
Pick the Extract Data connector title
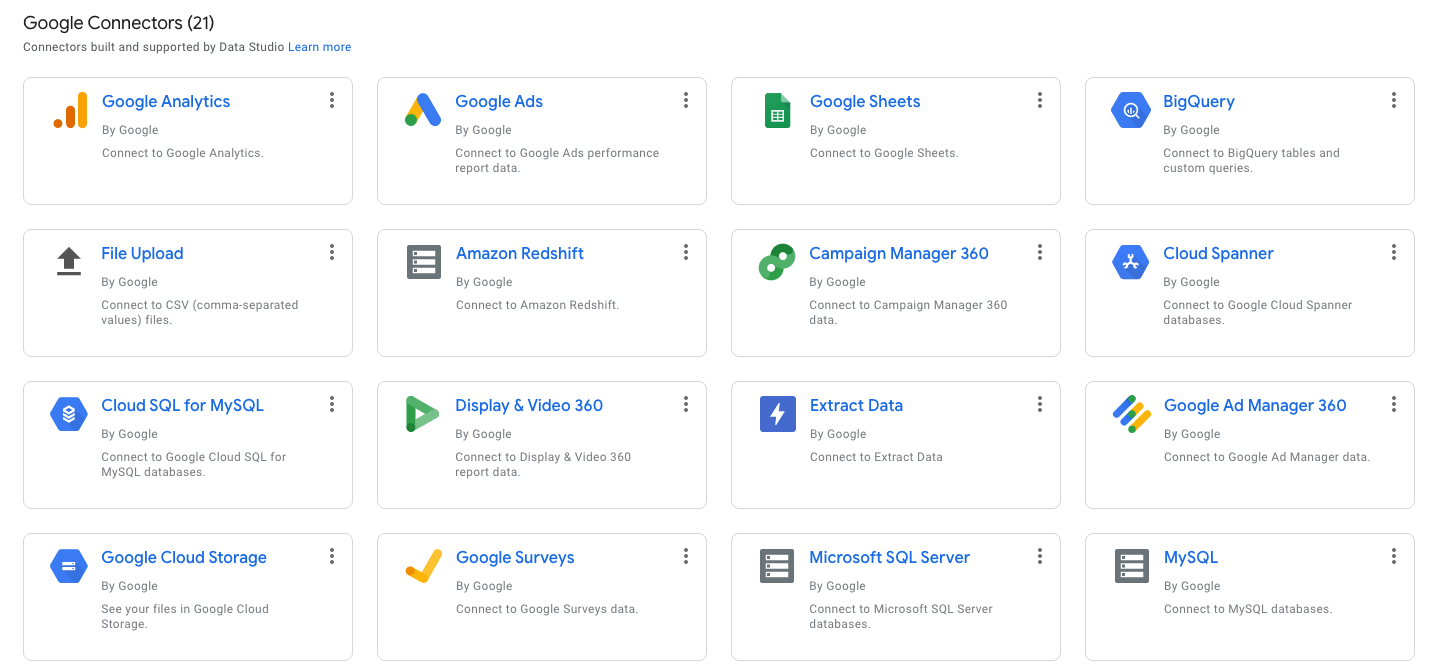coord(856,405)
